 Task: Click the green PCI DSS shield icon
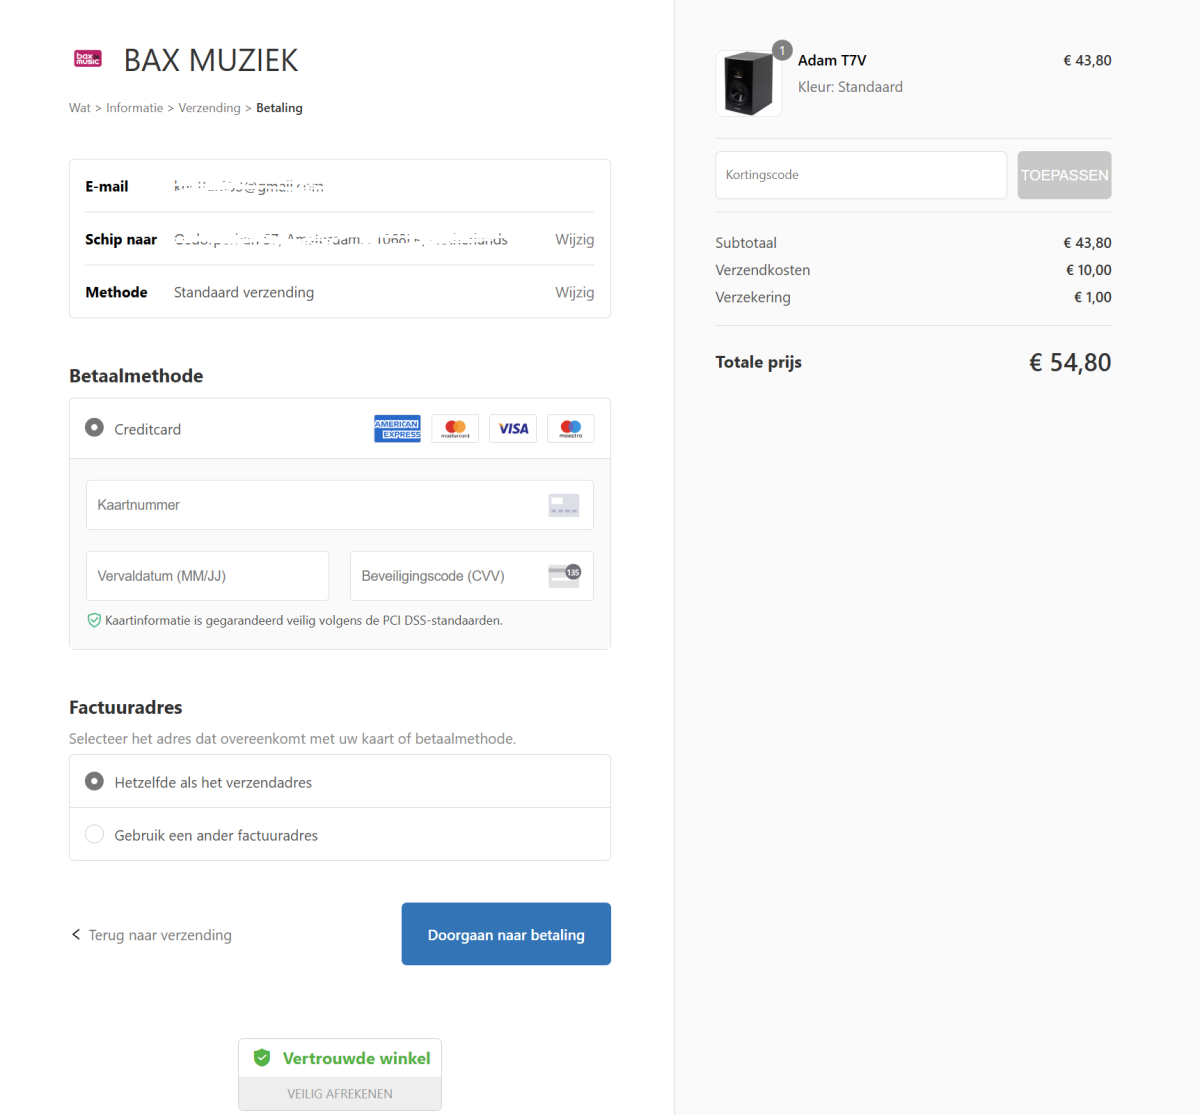(94, 620)
